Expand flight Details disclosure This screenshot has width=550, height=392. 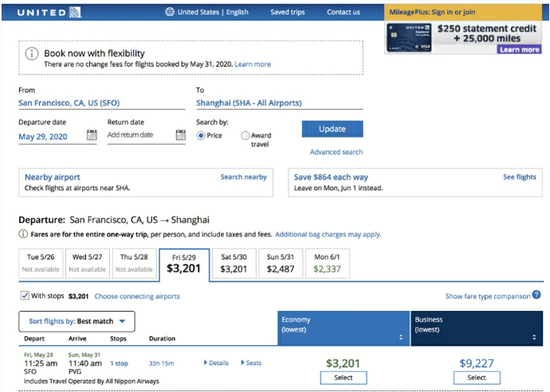pyautogui.click(x=216, y=363)
